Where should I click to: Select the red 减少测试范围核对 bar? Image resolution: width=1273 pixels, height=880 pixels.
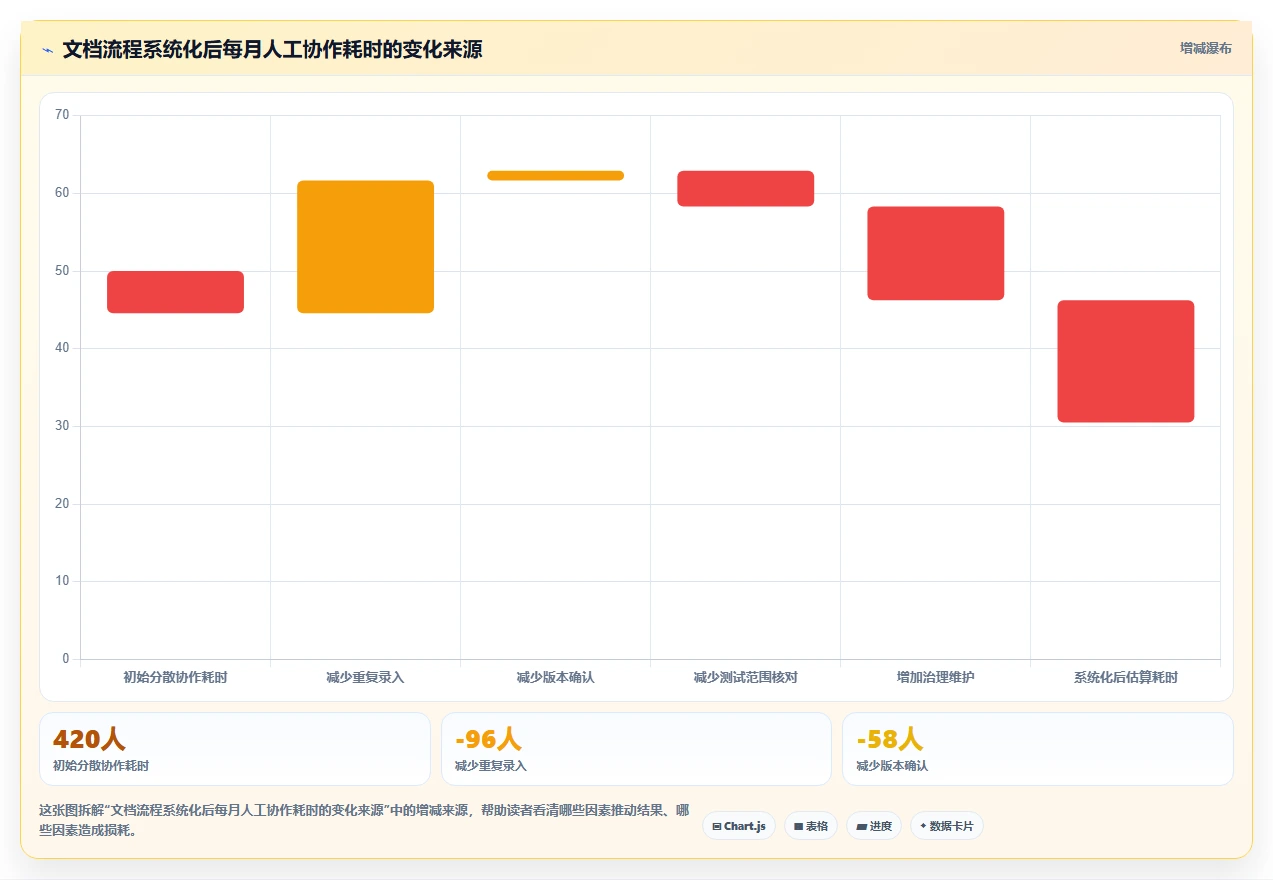click(x=745, y=189)
